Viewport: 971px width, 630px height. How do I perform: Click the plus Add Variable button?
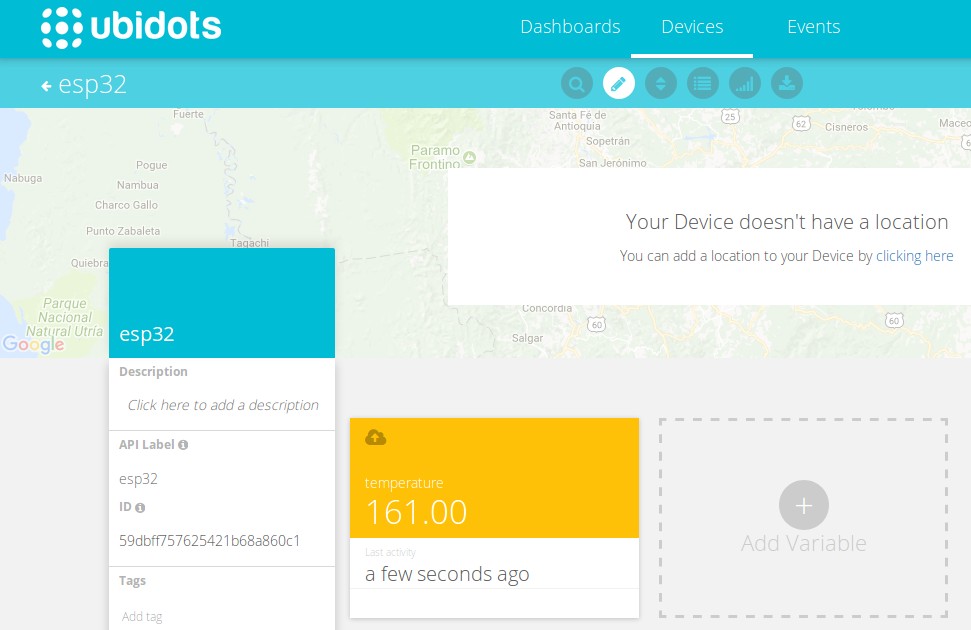[804, 505]
